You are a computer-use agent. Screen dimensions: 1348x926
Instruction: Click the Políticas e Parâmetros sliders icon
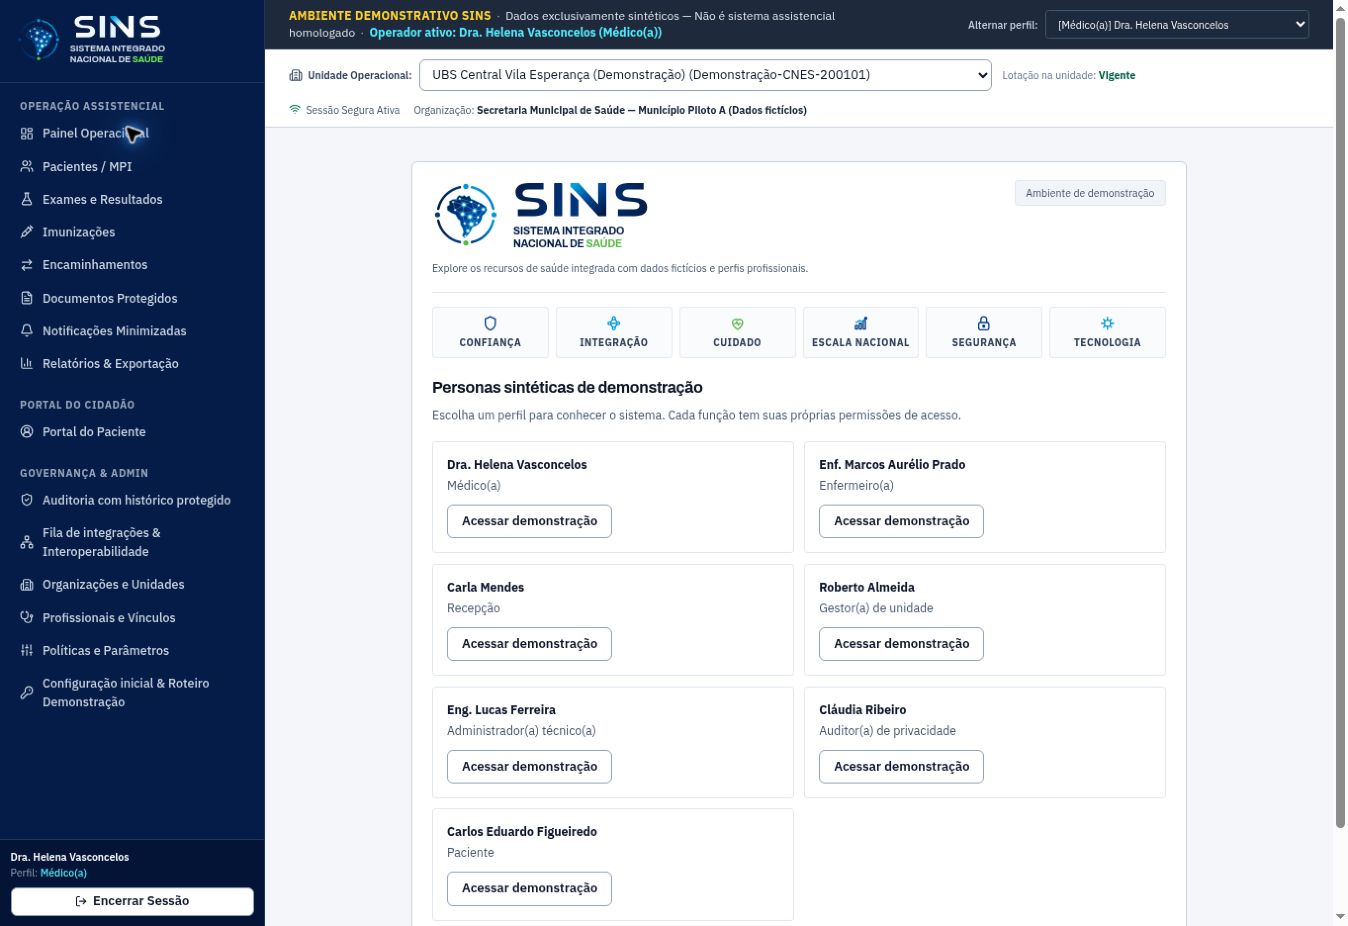27,651
